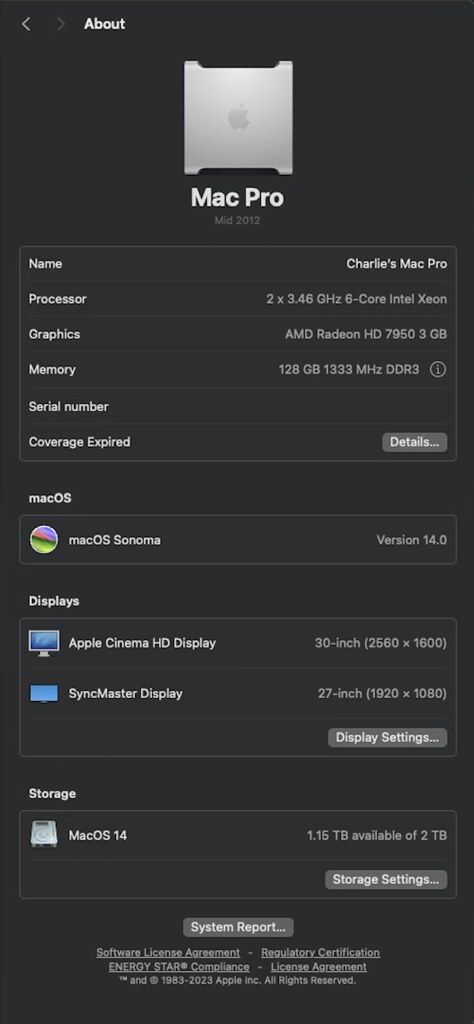Open the Regulatory Certification link
474x1024 pixels.
point(321,952)
